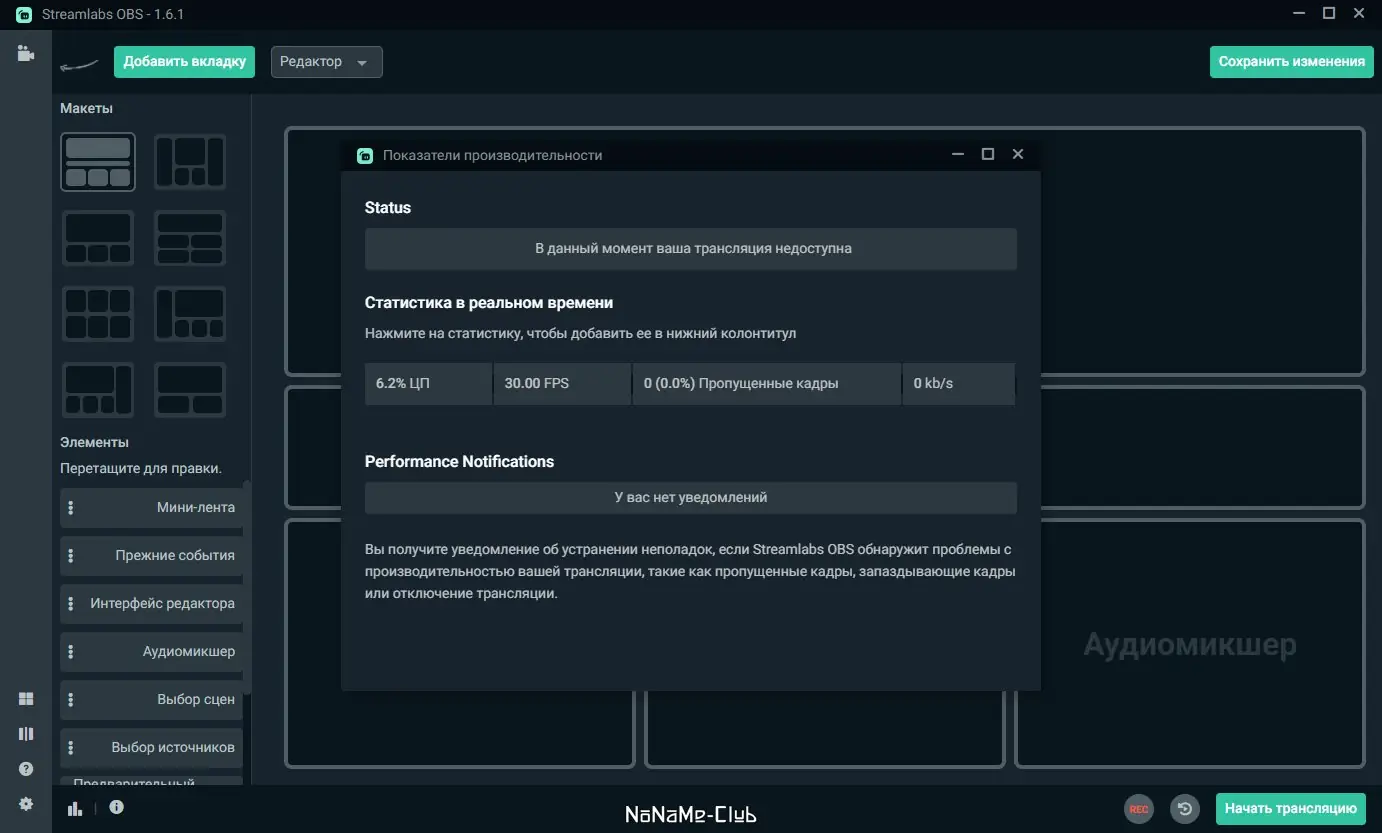Choose the six equal panes grid layout
The image size is (1382, 833).
point(98,314)
